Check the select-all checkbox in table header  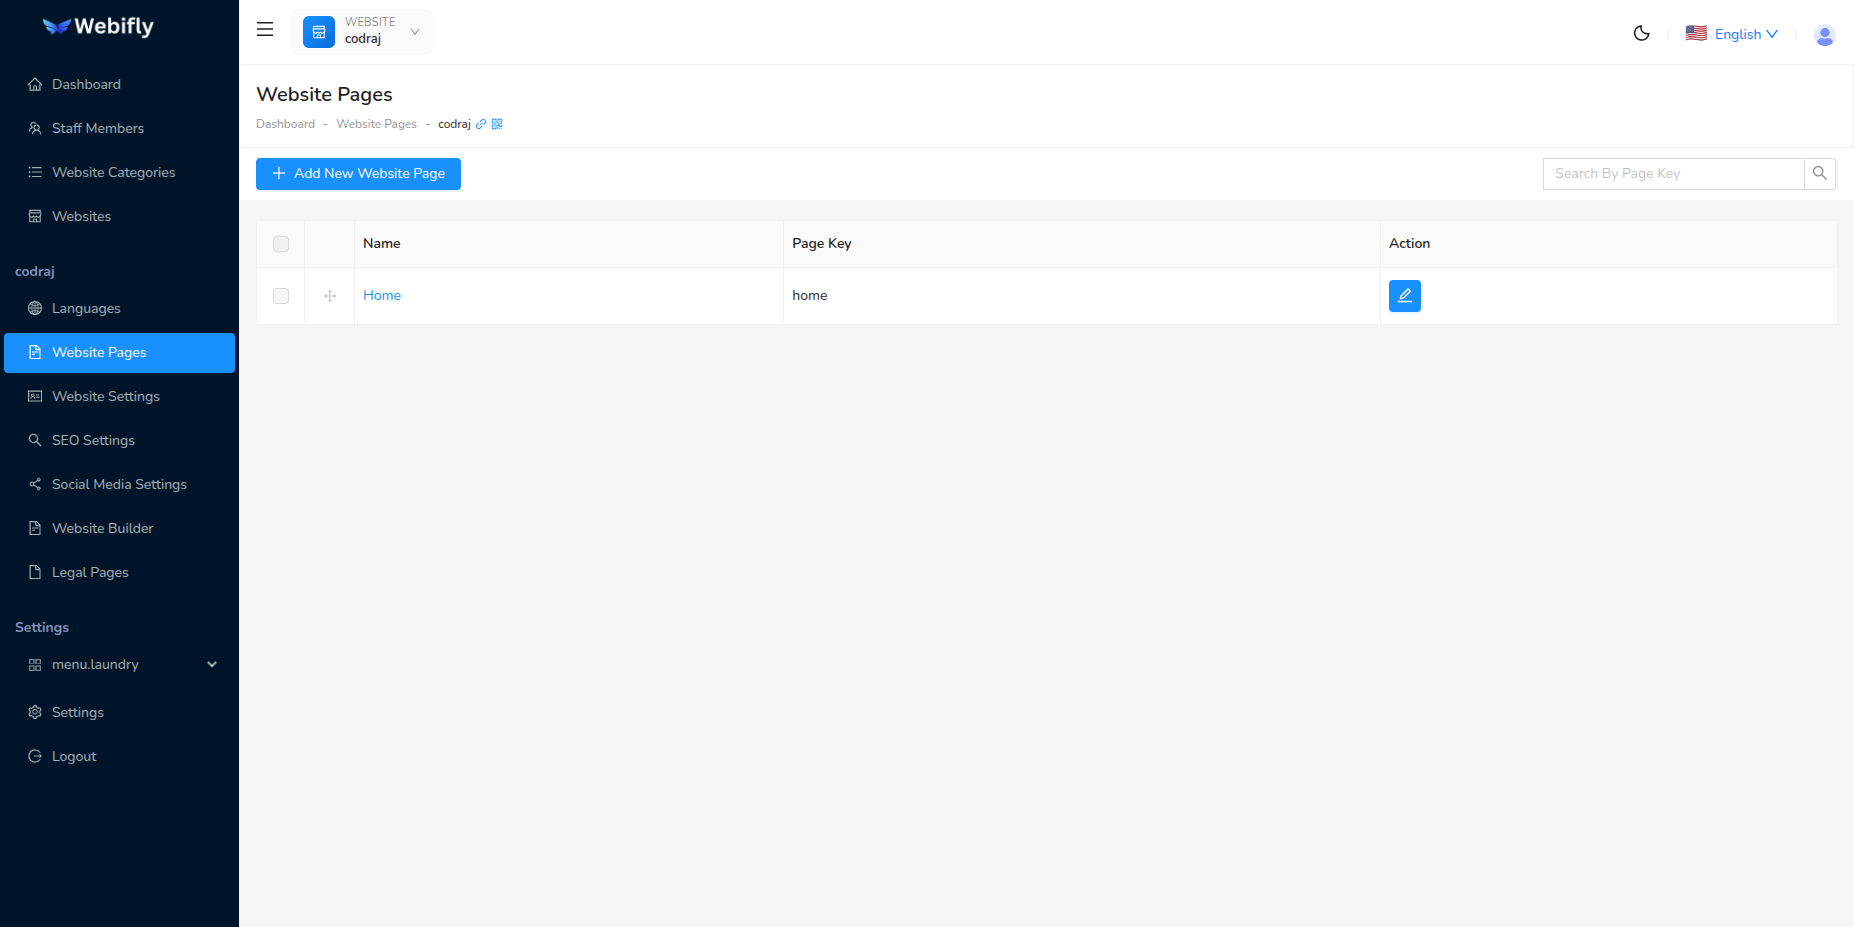pyautogui.click(x=280, y=243)
